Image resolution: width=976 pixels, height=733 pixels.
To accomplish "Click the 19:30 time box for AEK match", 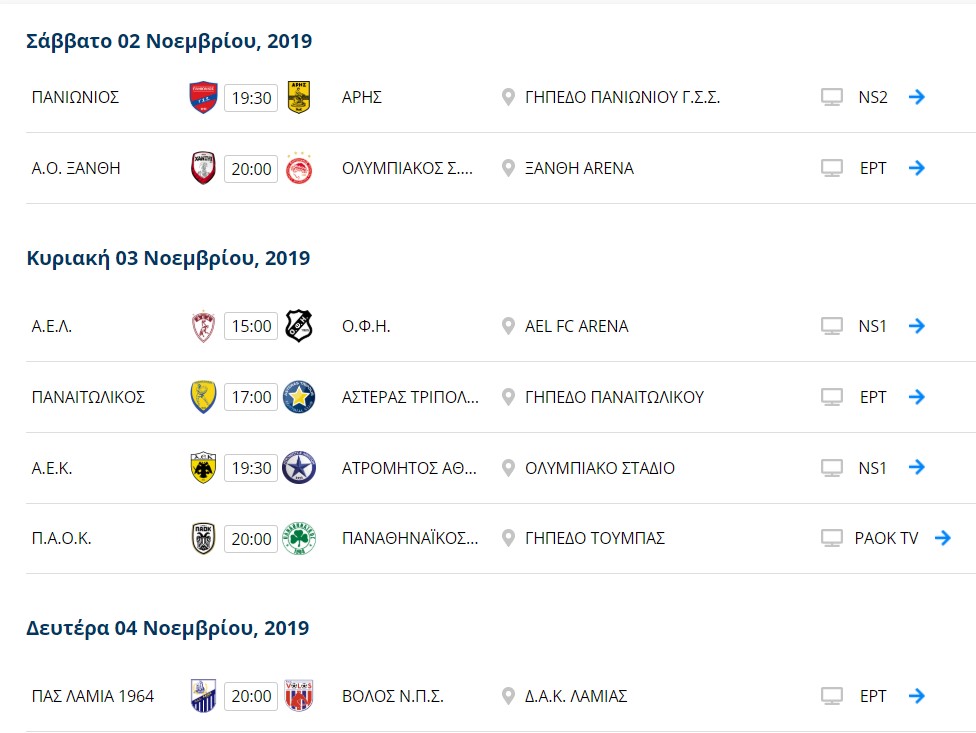I will 251,468.
